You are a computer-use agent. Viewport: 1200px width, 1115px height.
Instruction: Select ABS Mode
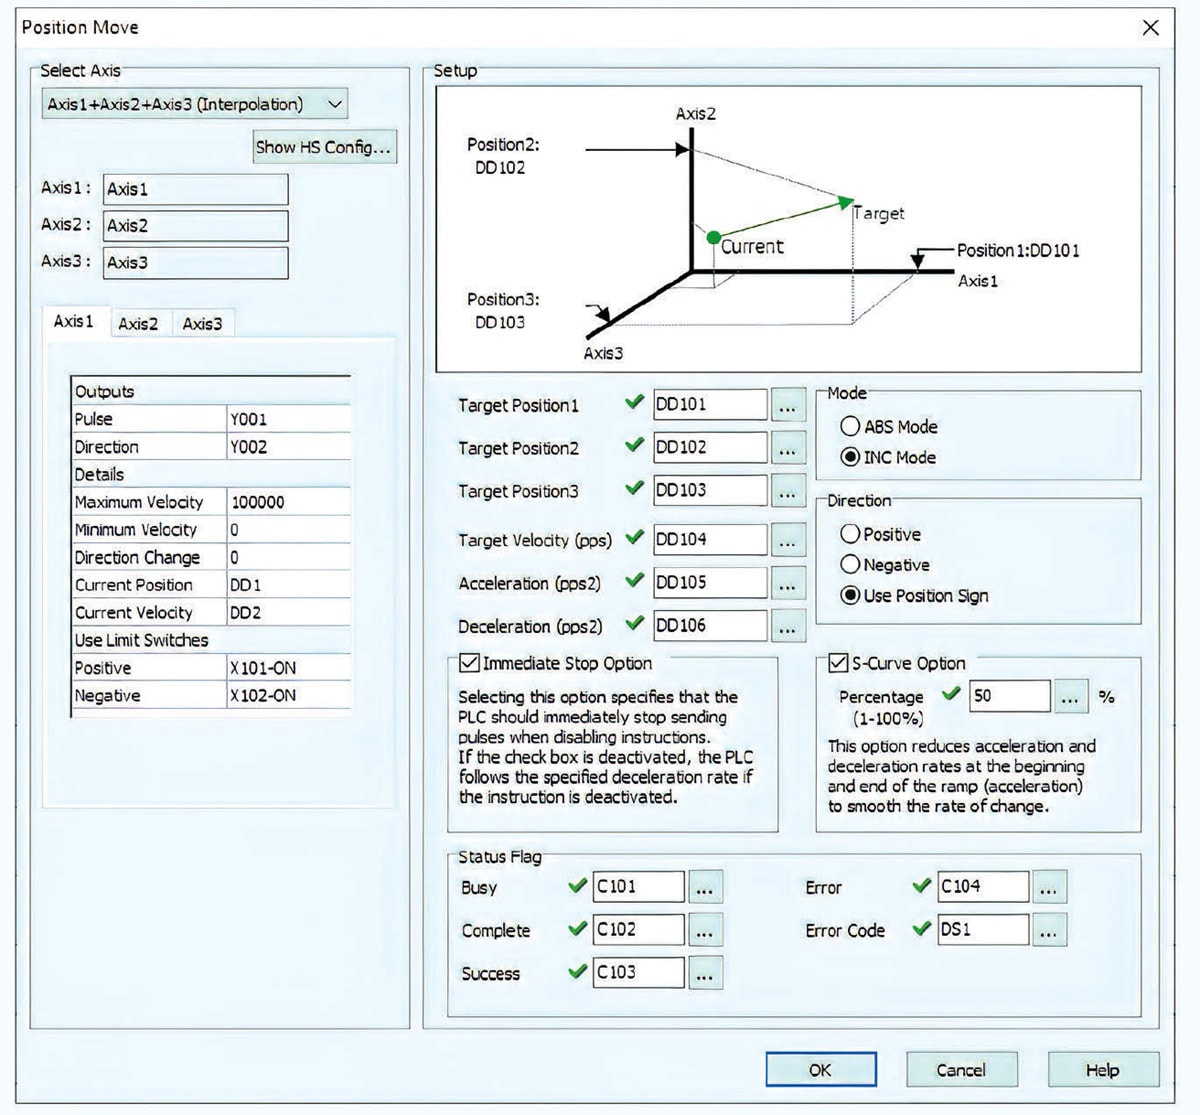[849, 426]
